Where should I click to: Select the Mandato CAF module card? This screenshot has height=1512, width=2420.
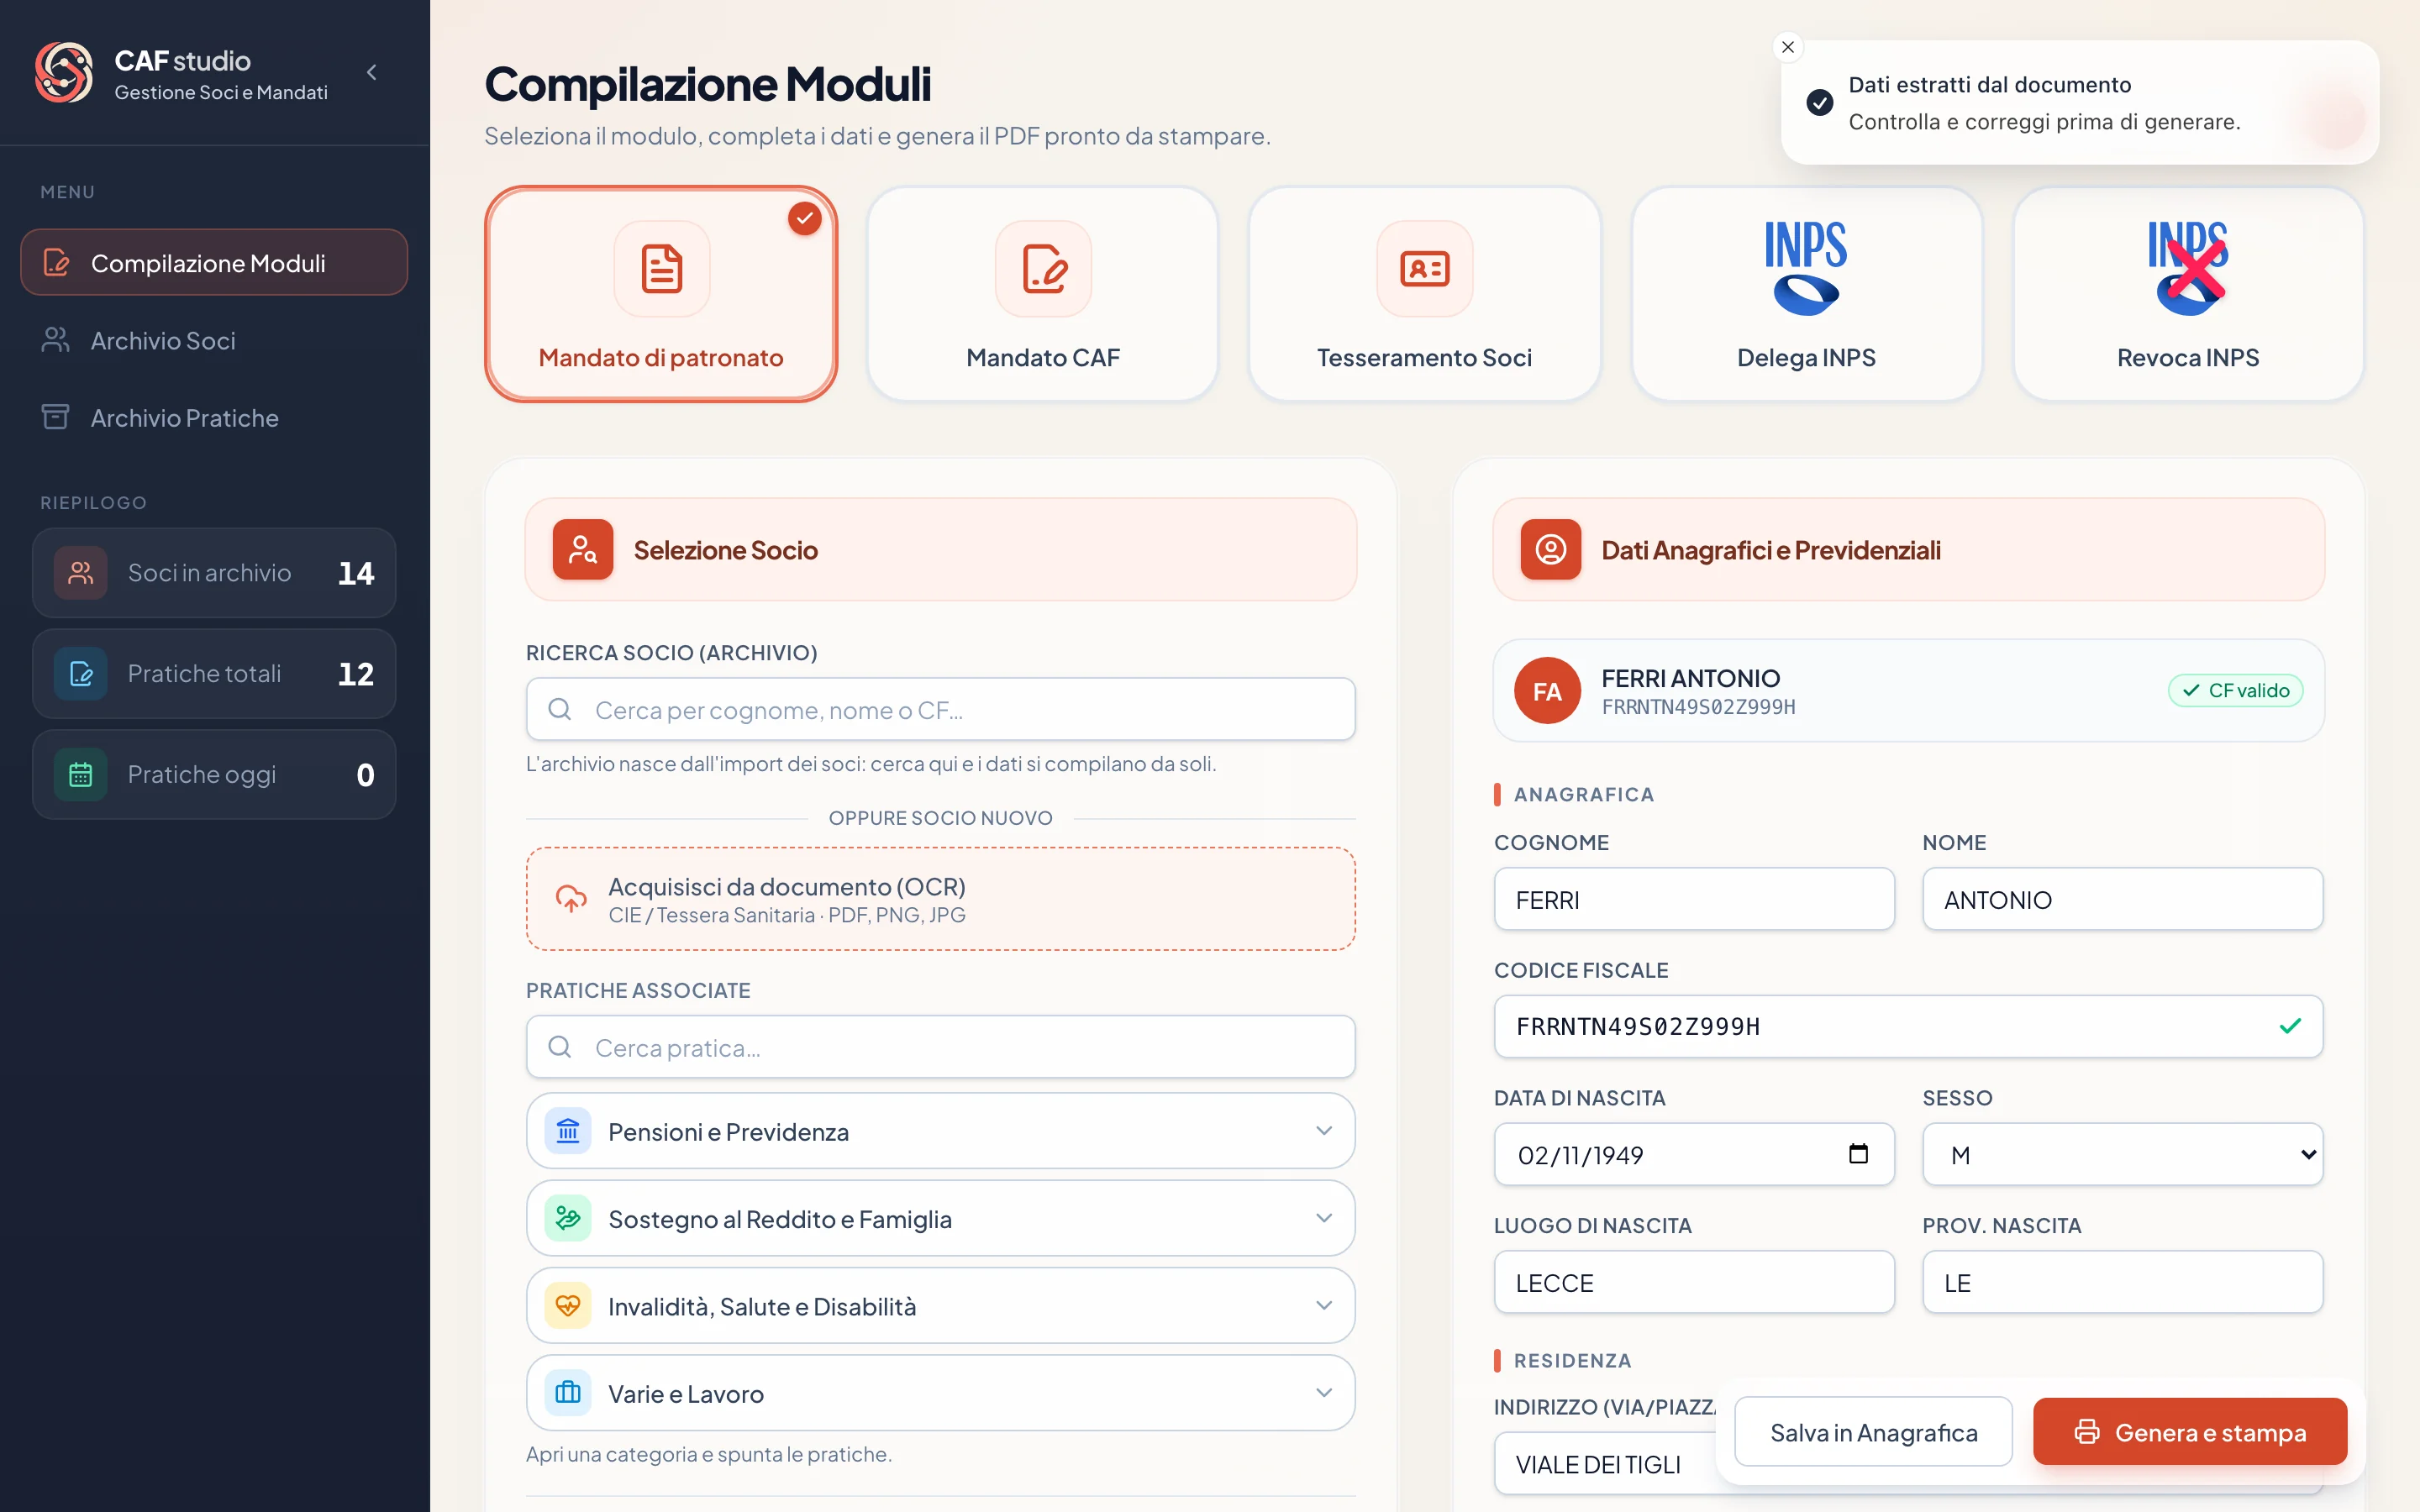tap(1043, 294)
